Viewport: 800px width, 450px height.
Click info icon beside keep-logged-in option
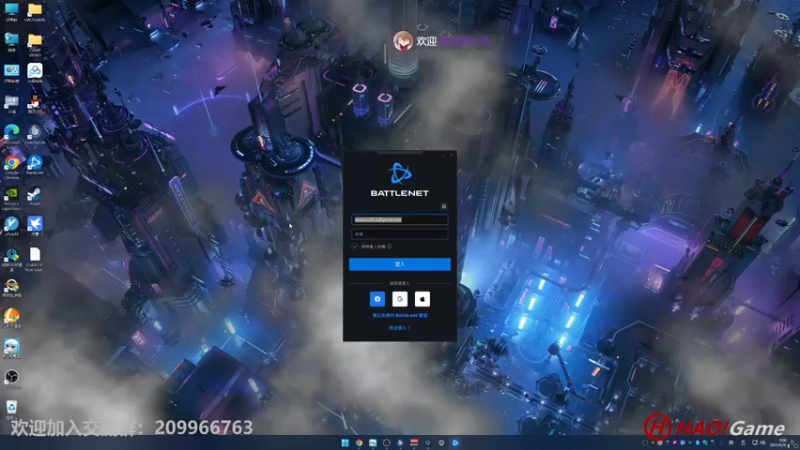pos(390,246)
